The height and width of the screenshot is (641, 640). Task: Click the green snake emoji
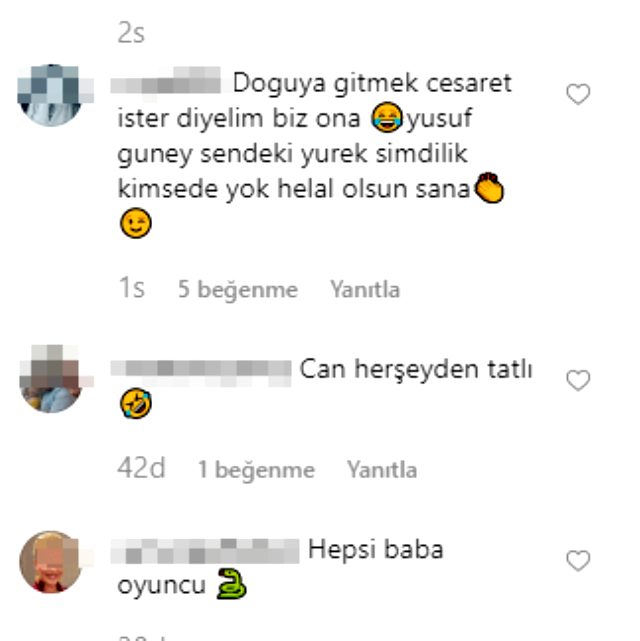point(231,584)
